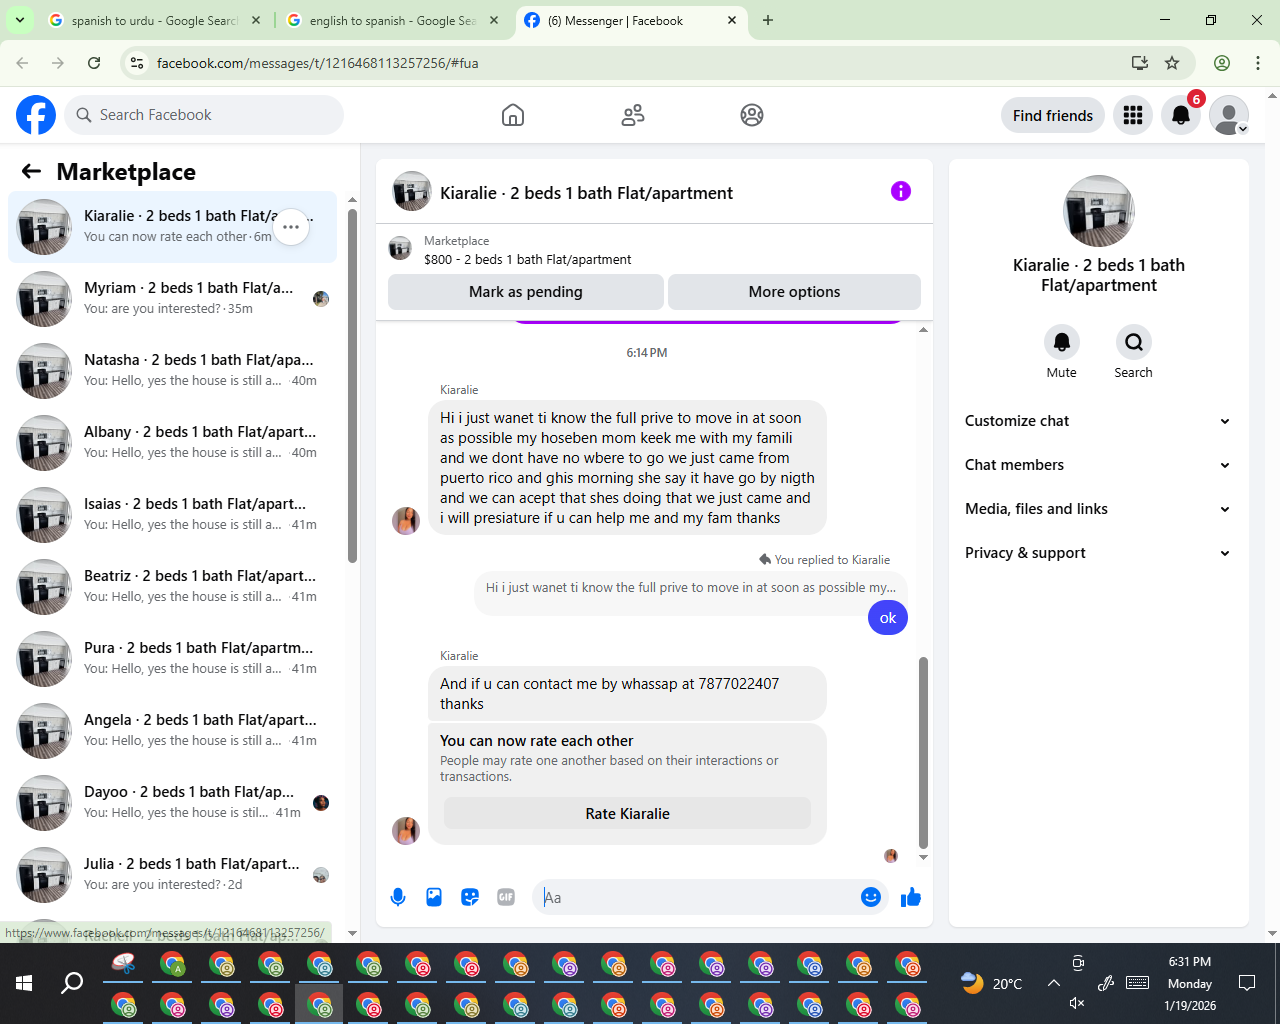Open three-dot options on Kiaralie conversation

[x=291, y=227]
